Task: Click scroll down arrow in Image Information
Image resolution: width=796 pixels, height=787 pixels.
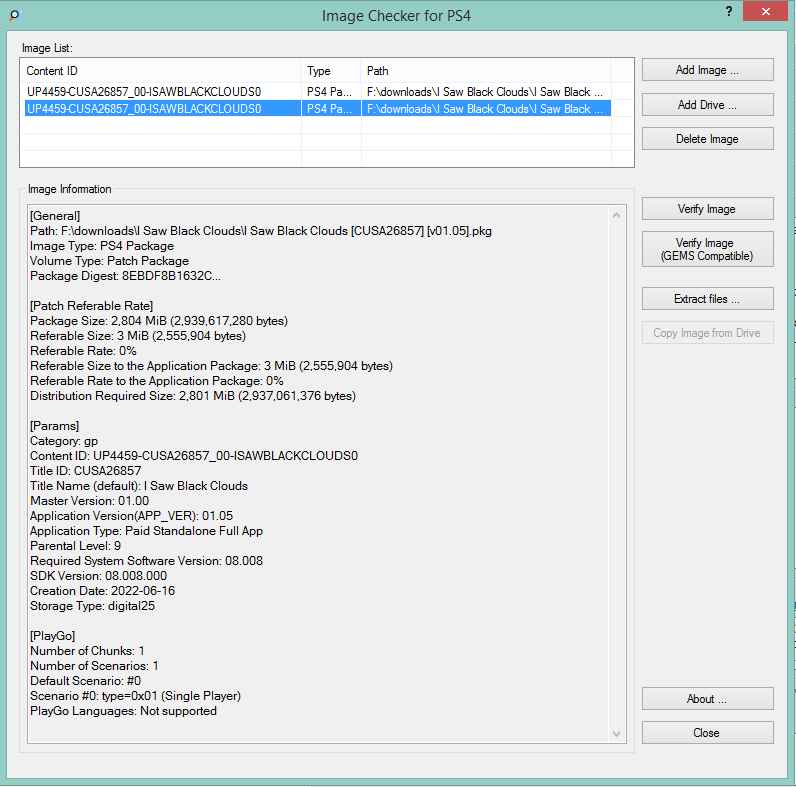Action: pos(616,734)
